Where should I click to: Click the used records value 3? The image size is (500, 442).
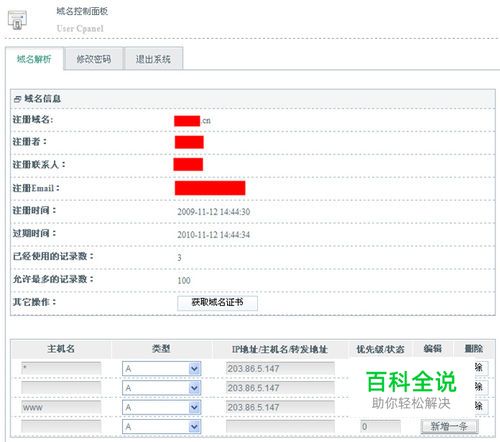179,258
